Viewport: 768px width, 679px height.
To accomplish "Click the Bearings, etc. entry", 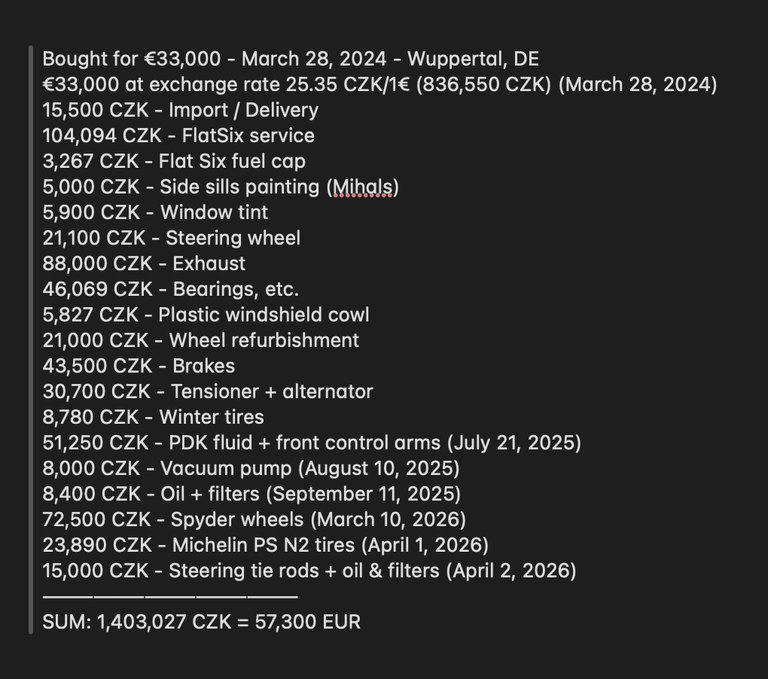I will pyautogui.click(x=170, y=289).
